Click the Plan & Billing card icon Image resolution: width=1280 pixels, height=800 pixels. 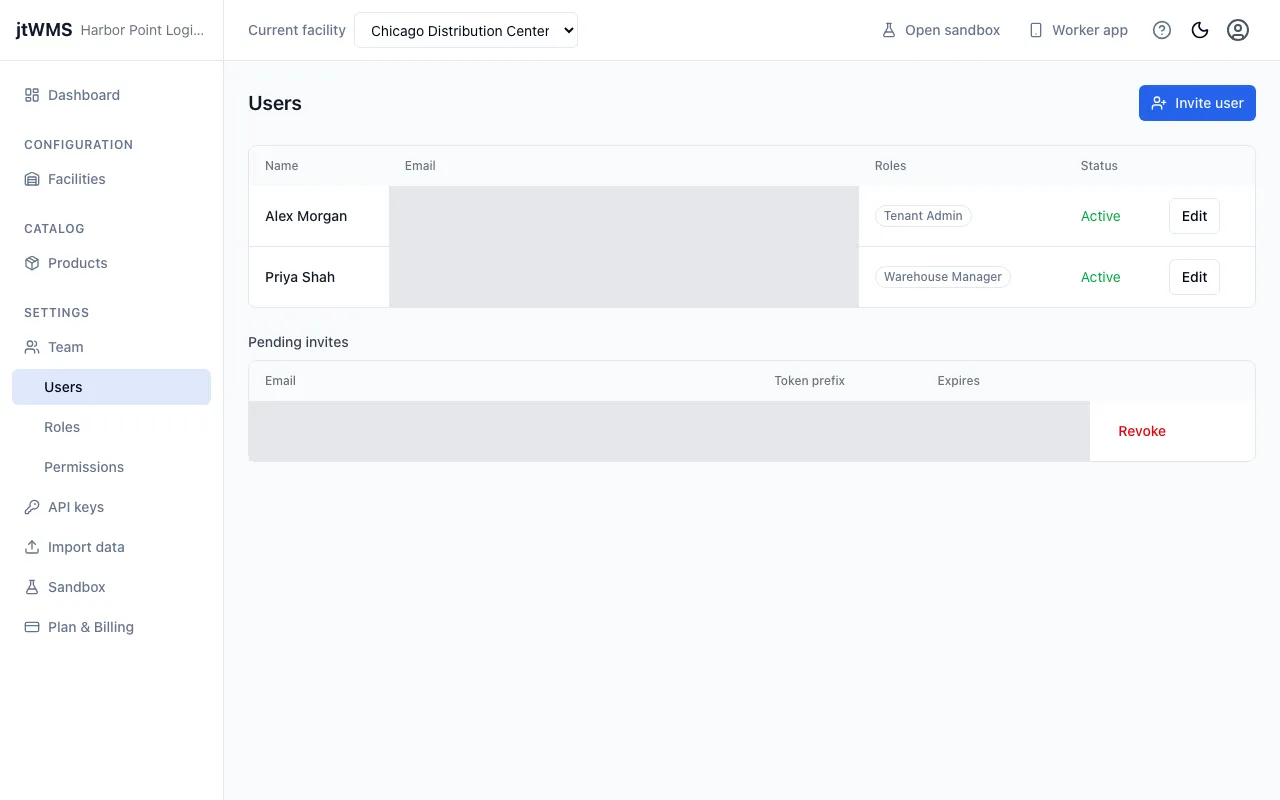point(32,627)
